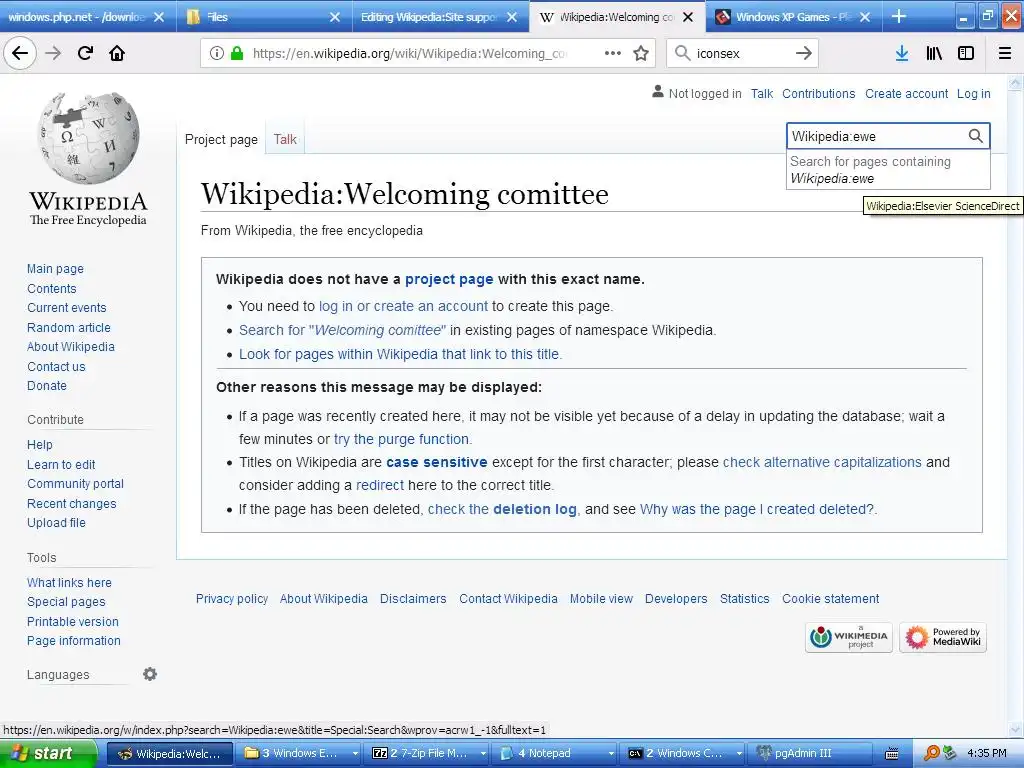Click the taskbar keyboard icon
Image resolution: width=1024 pixels, height=768 pixels.
891,754
